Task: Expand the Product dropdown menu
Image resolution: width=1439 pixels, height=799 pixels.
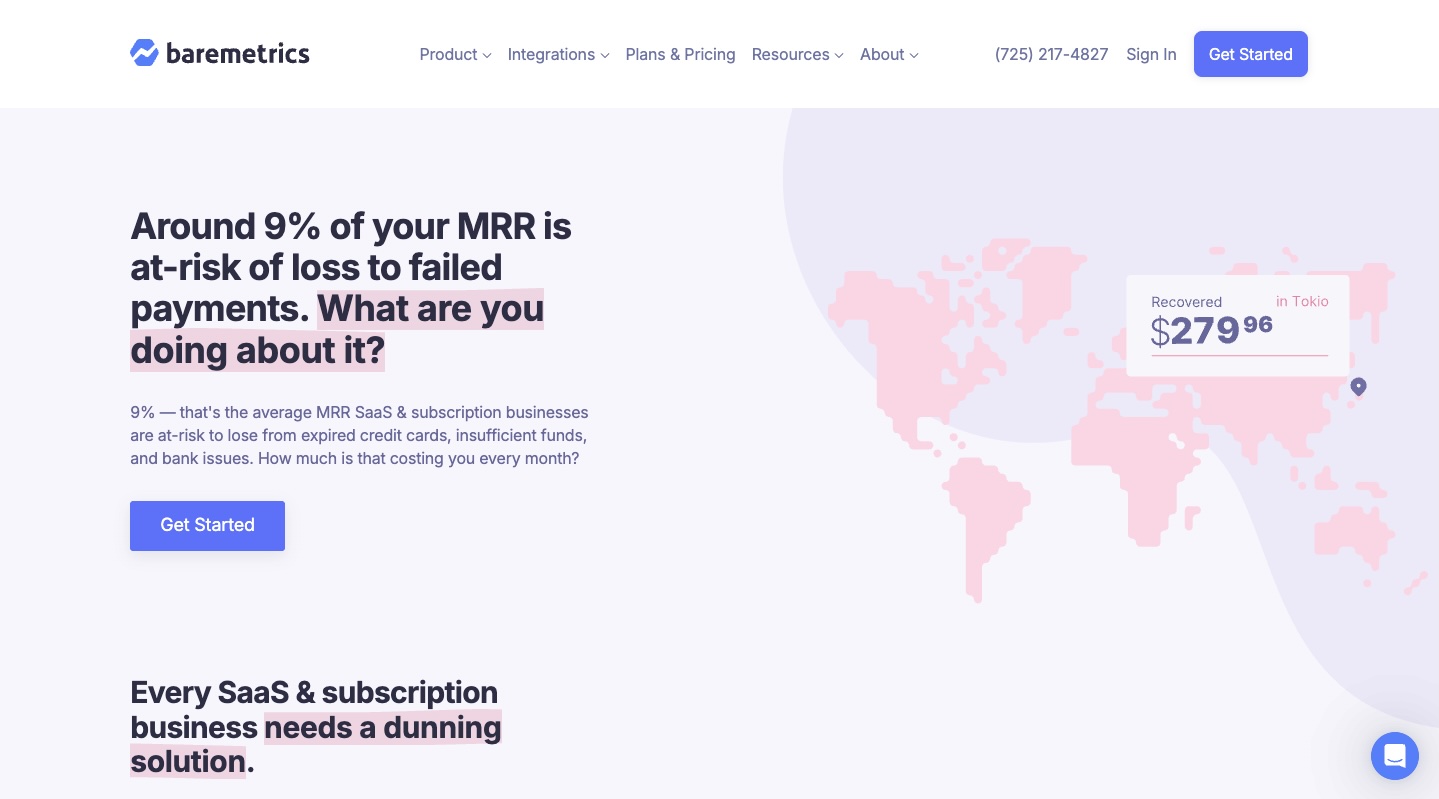Action: (455, 54)
